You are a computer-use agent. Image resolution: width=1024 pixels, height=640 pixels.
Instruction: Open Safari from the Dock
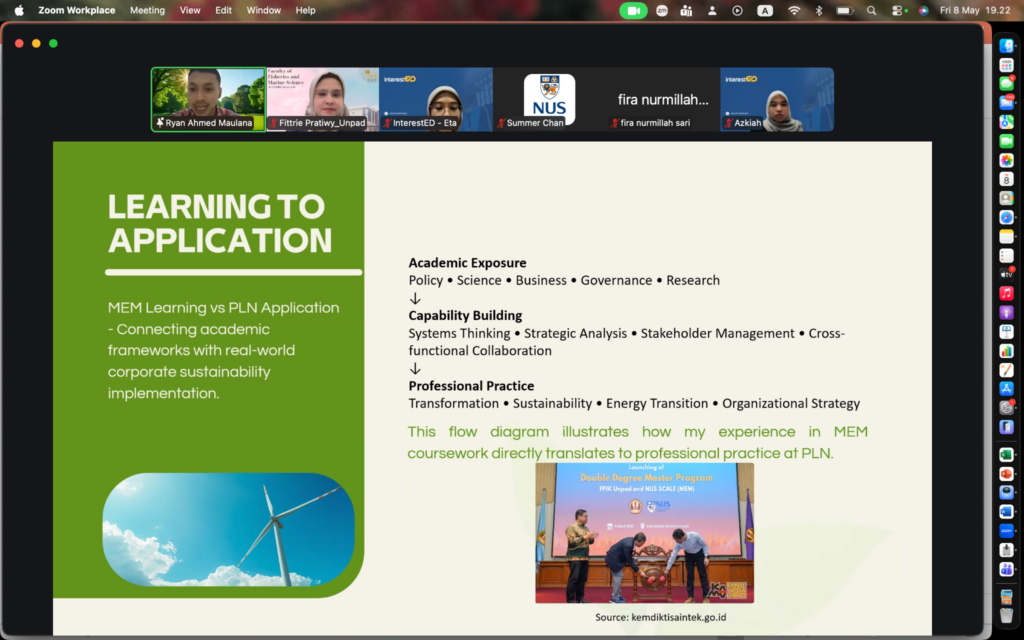[x=1006, y=217]
